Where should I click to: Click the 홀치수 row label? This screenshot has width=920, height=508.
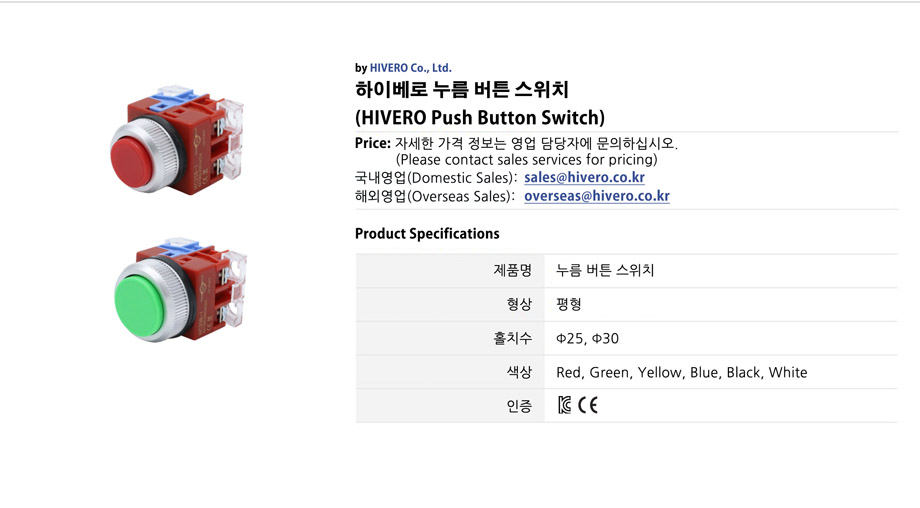512,338
